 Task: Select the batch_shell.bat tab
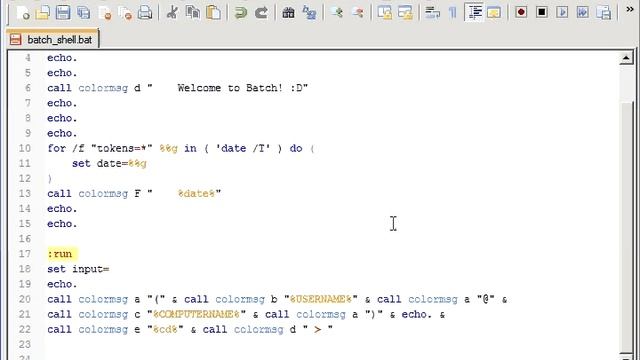pyautogui.click(x=52, y=40)
